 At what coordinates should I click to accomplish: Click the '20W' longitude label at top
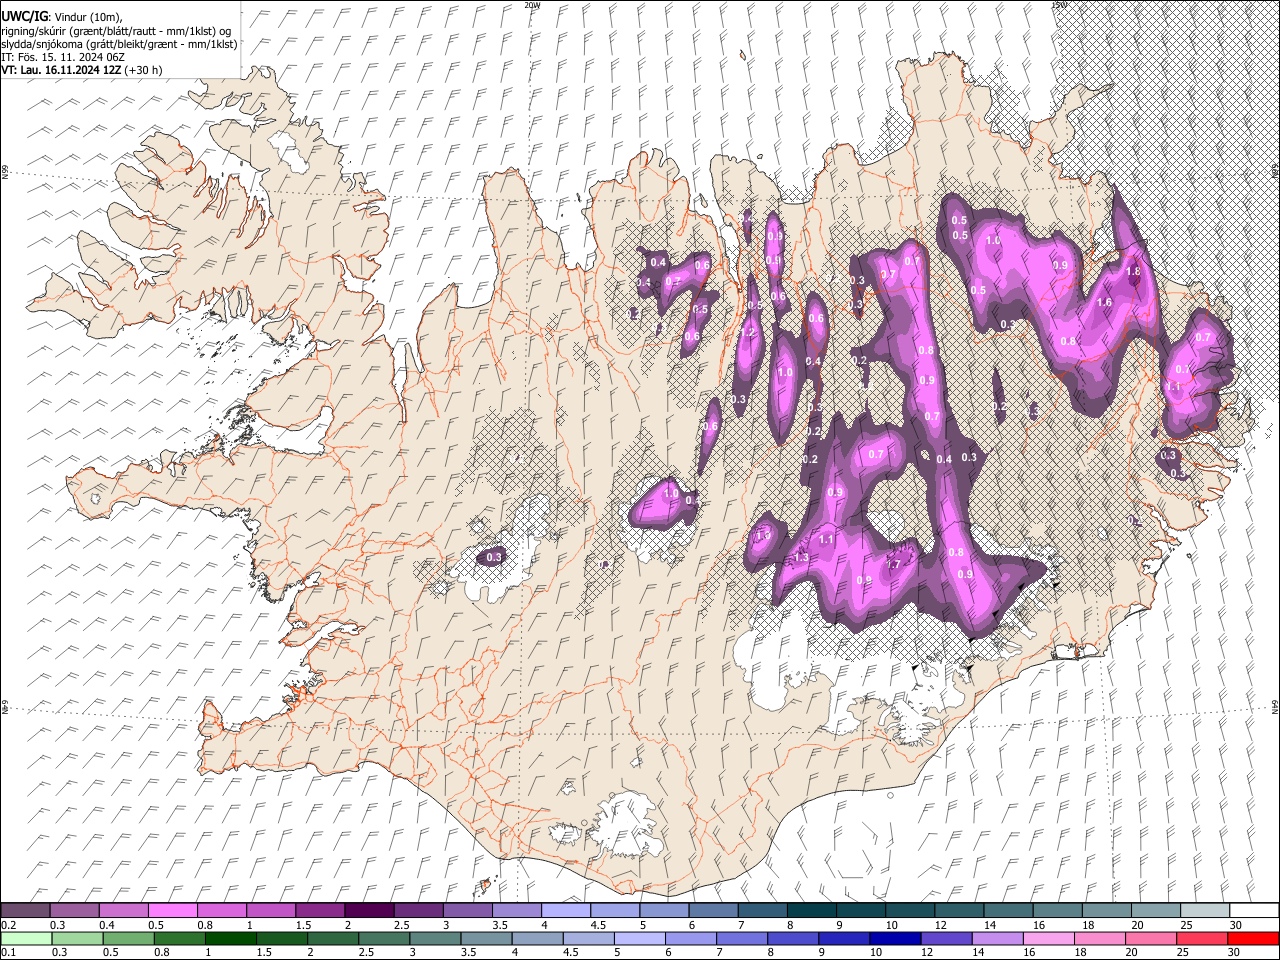click(532, 5)
